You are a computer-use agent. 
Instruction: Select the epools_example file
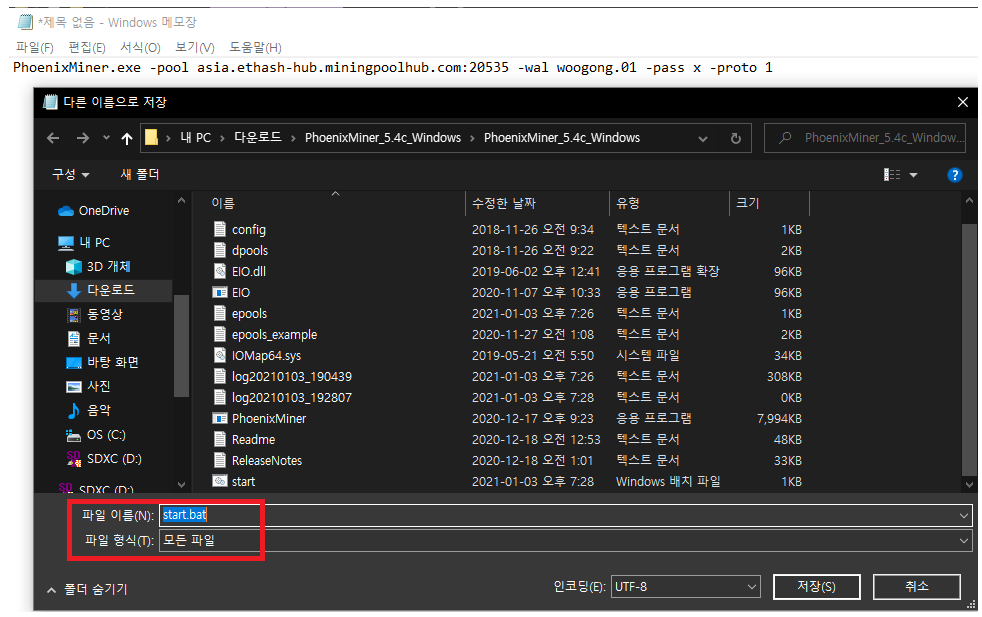tap(274, 334)
